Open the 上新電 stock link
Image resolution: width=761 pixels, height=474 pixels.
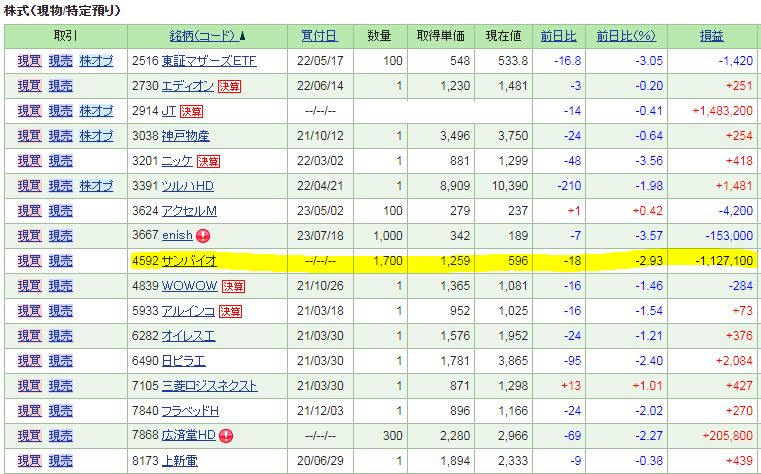coord(180,460)
